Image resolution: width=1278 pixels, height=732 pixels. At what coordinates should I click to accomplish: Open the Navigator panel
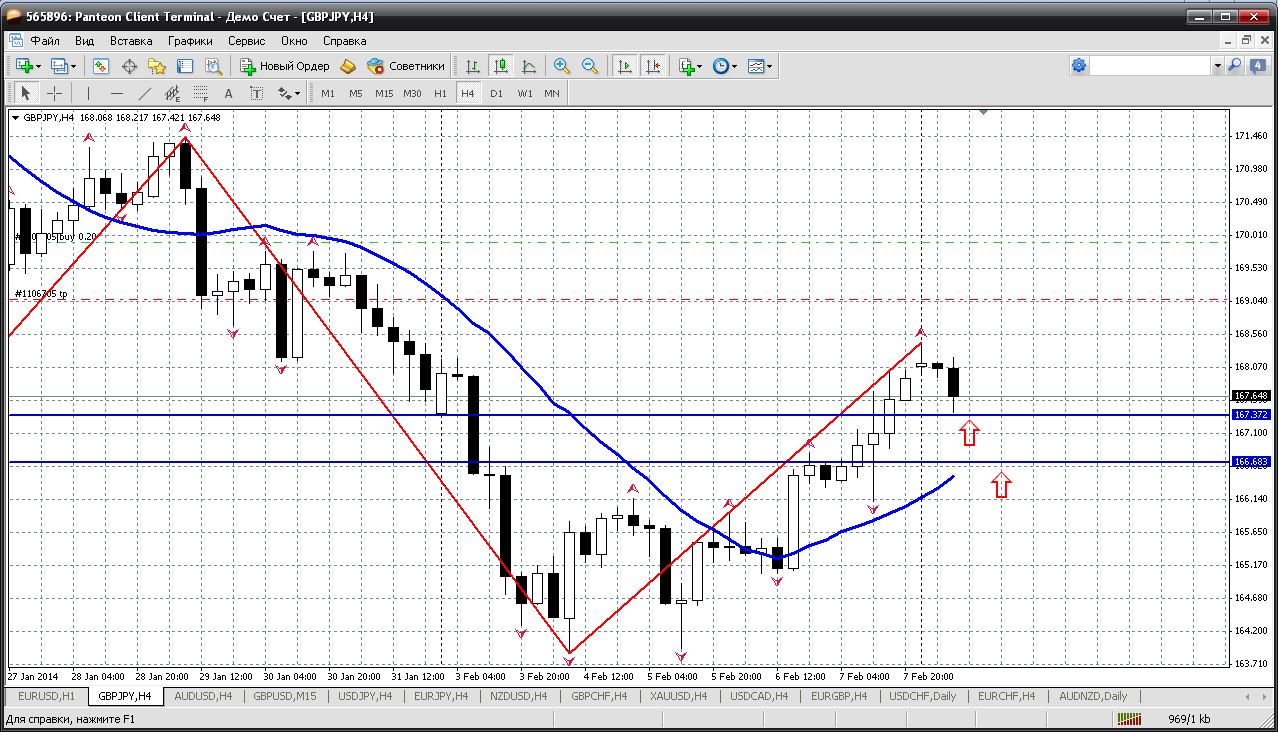tap(157, 66)
